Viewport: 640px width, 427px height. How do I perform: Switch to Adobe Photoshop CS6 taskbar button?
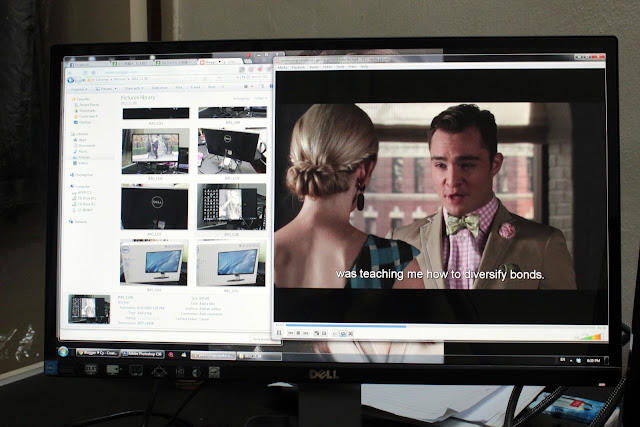click(x=142, y=354)
